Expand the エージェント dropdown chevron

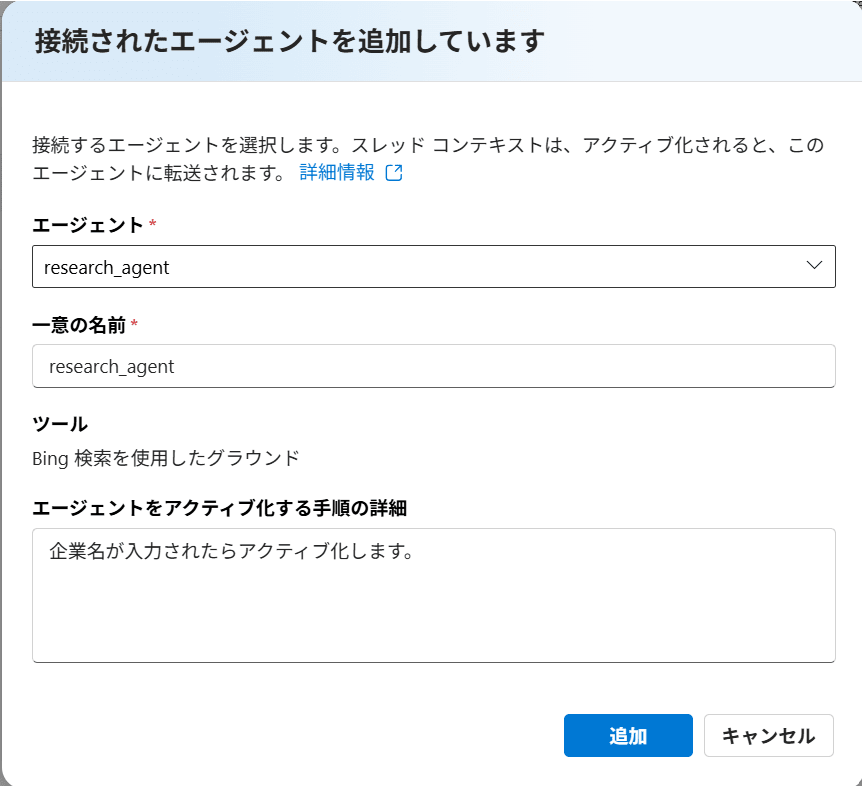coord(814,265)
